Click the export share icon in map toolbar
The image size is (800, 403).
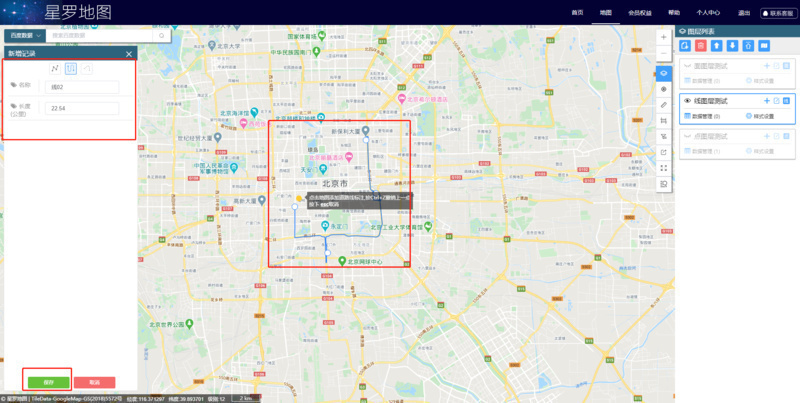coord(664,152)
